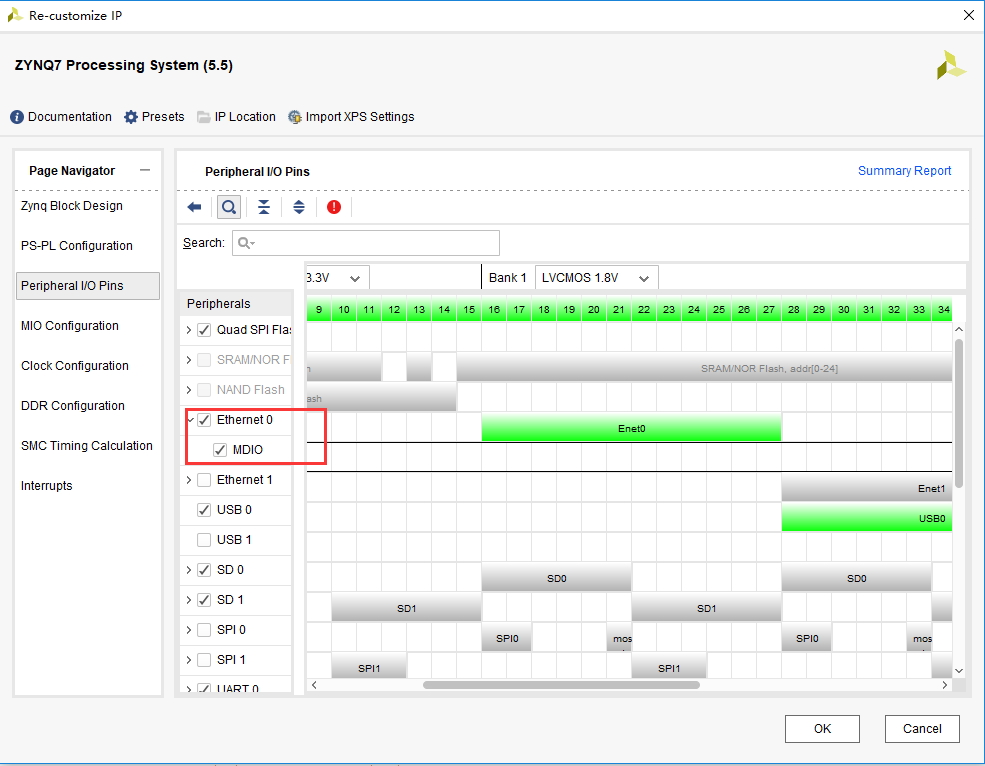Viewport: 985px width, 766px height.
Task: Click the Peripherals column header
Action: click(x=236, y=304)
